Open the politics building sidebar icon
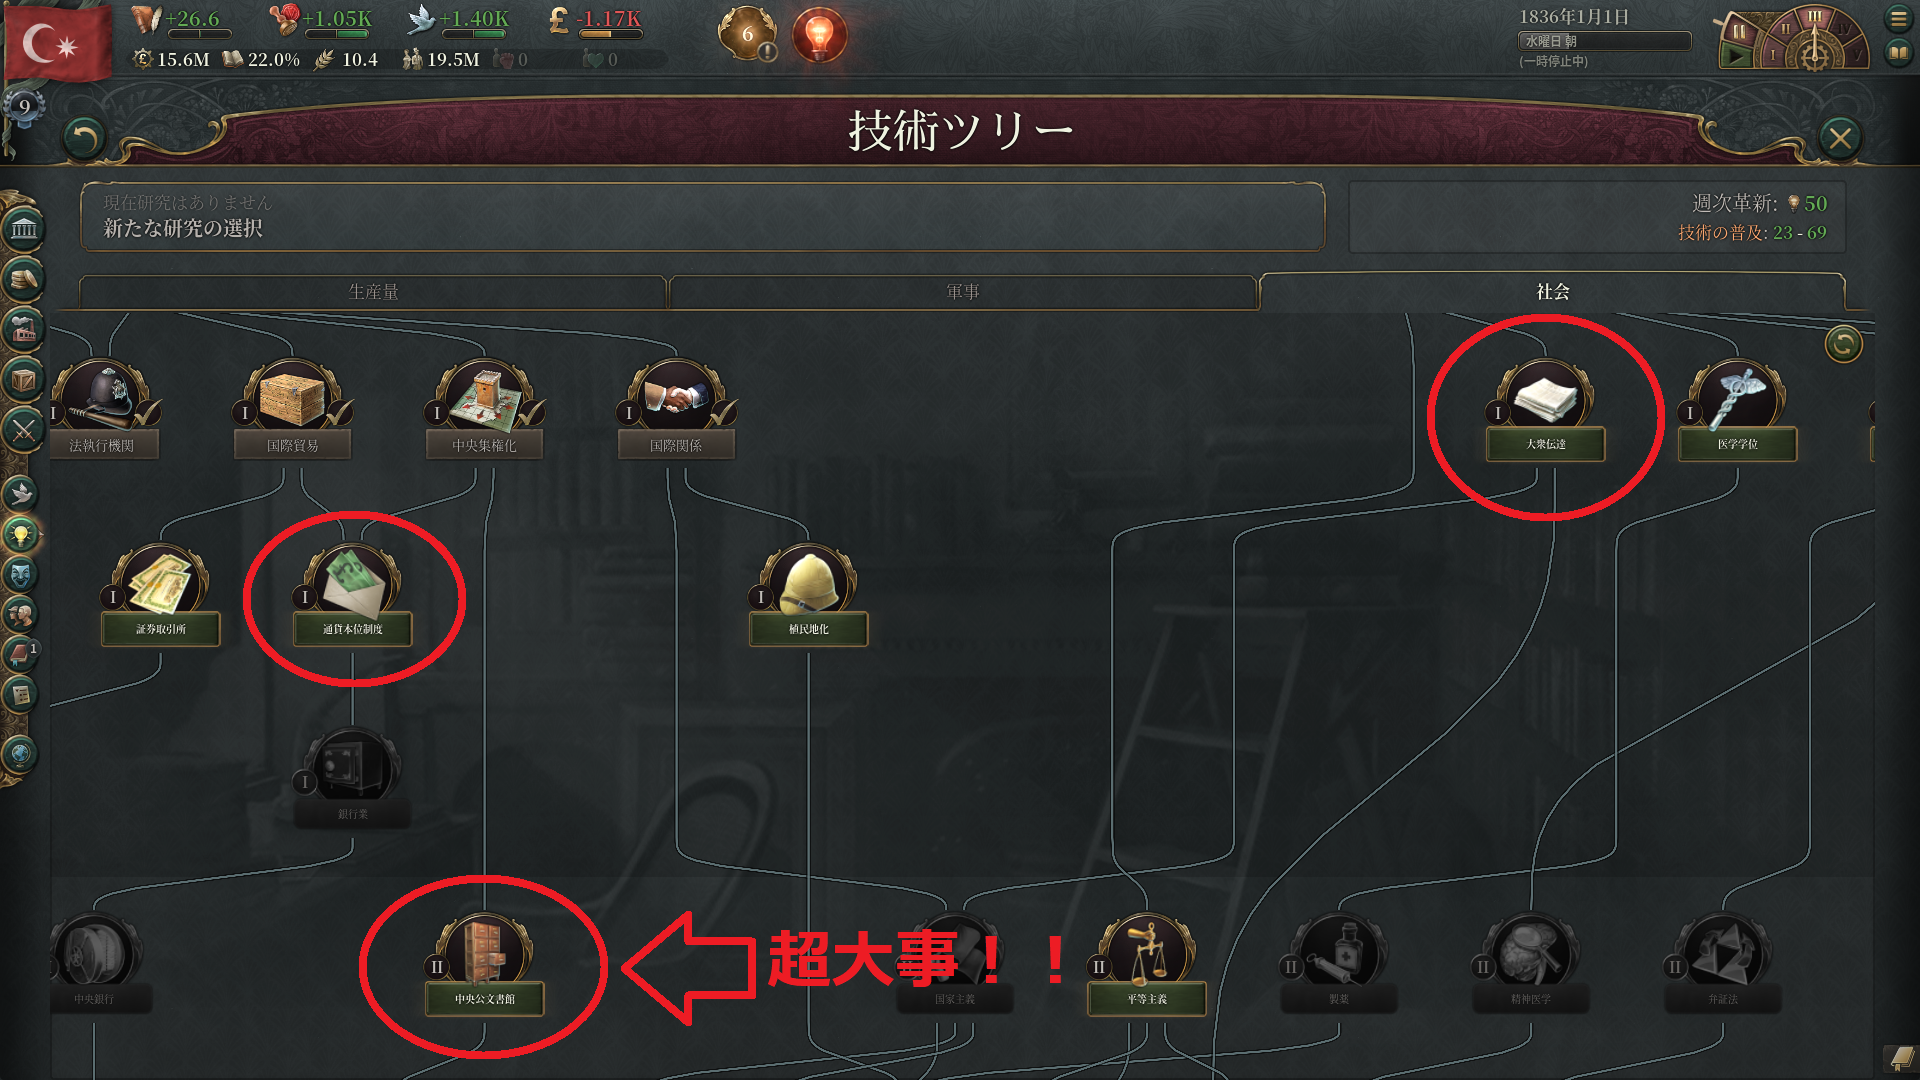This screenshot has height=1080, width=1920. (x=24, y=229)
